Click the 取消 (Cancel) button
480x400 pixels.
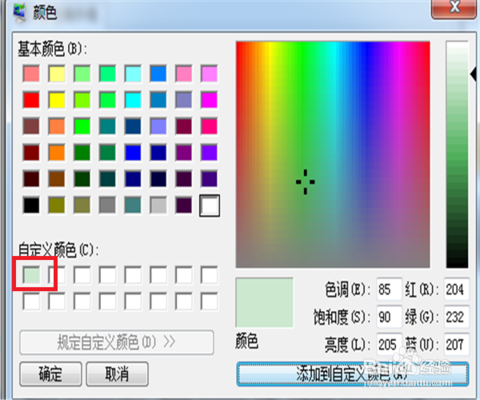117,374
